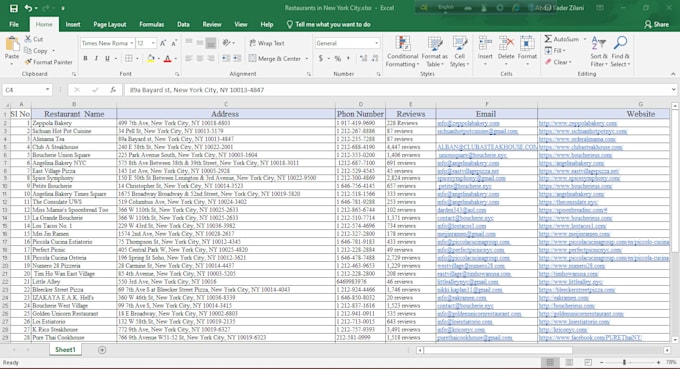Open Format as Table gallery
Viewport: 680px width, 369px height.
[434, 52]
